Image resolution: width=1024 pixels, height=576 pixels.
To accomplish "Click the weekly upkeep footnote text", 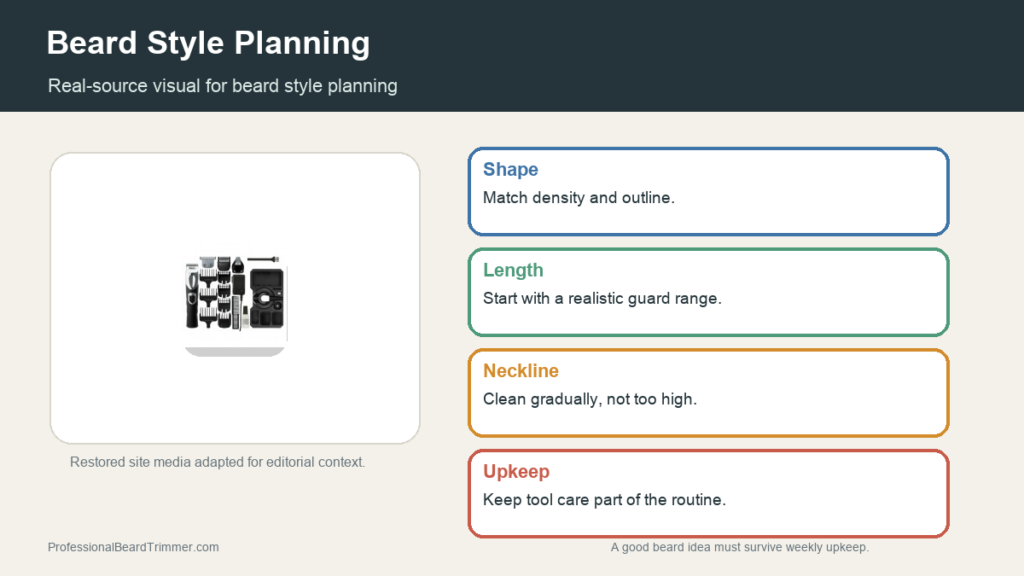I will pos(739,547).
